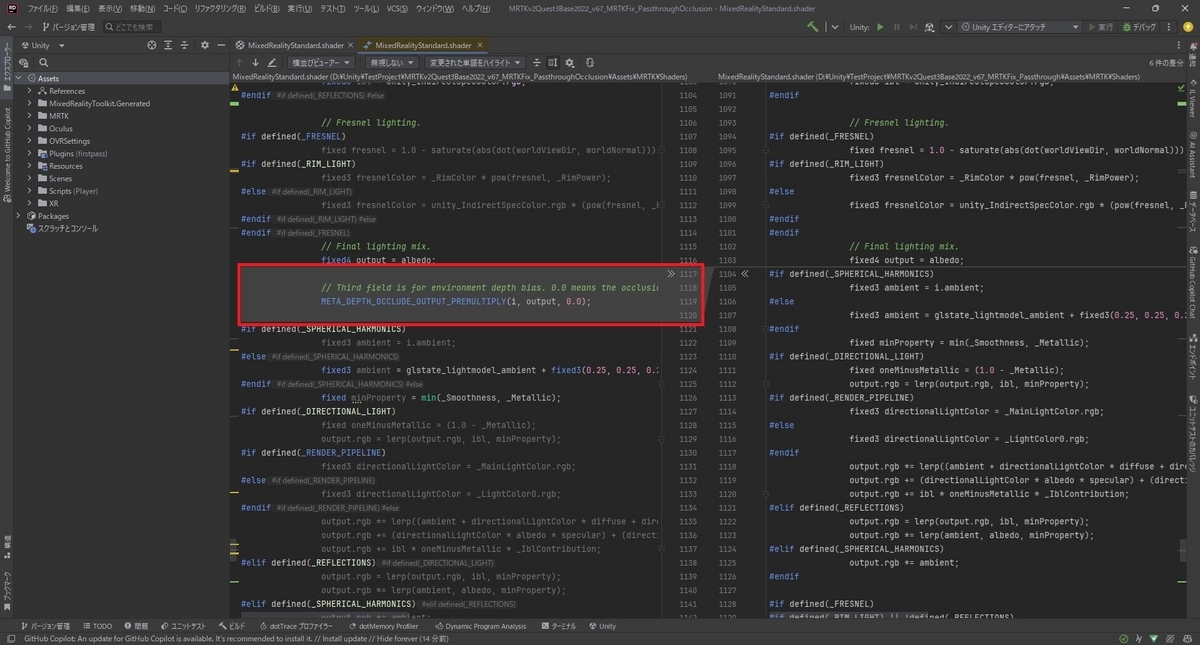1200x645 pixels.
Task: Open notifications bell on right sidebar
Action: pos(1193,48)
